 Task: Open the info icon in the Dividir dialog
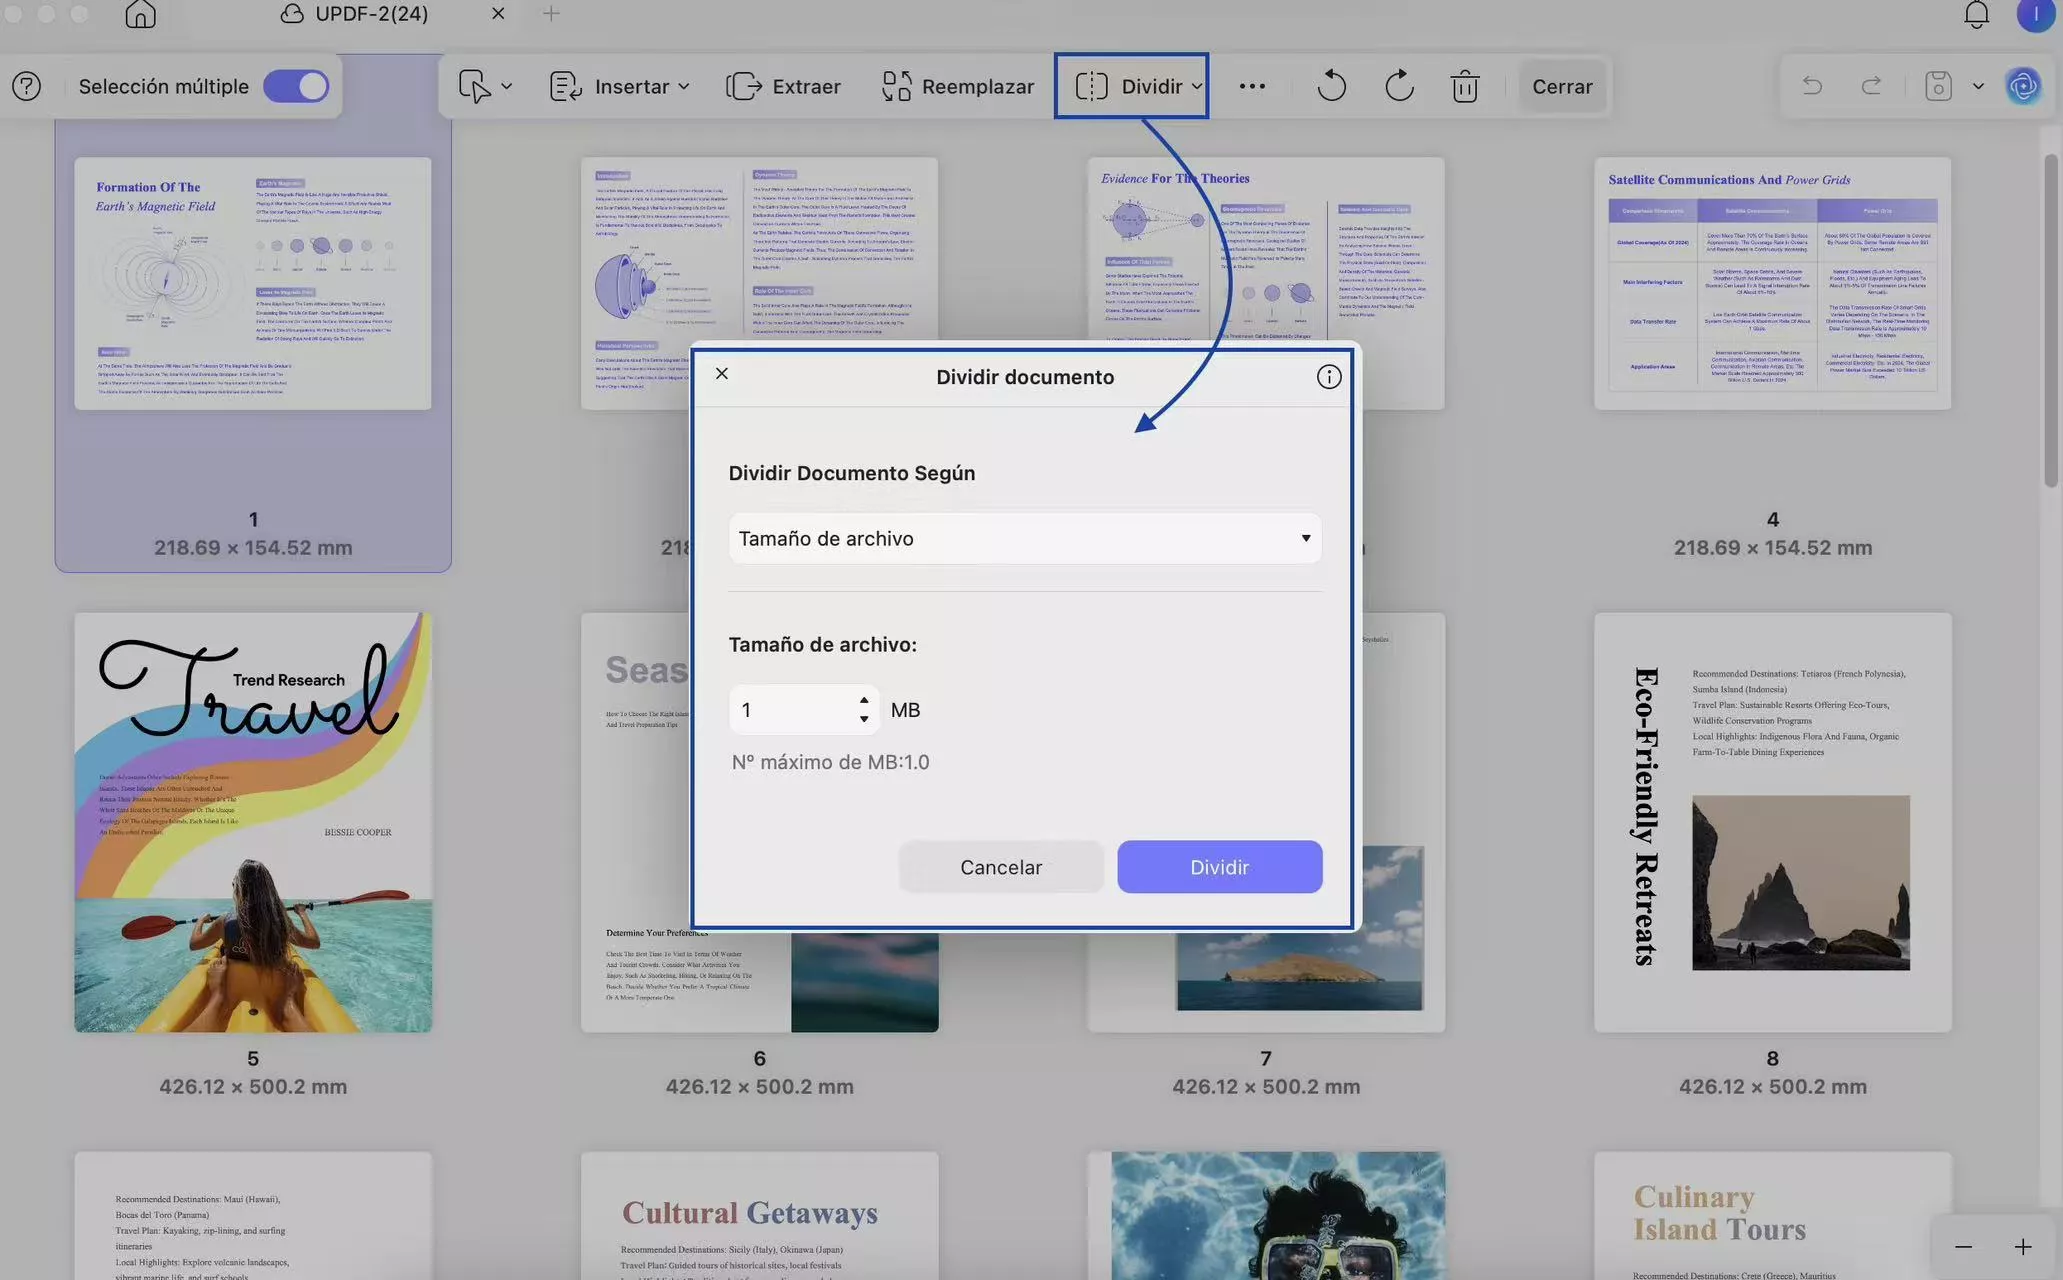pos(1328,377)
